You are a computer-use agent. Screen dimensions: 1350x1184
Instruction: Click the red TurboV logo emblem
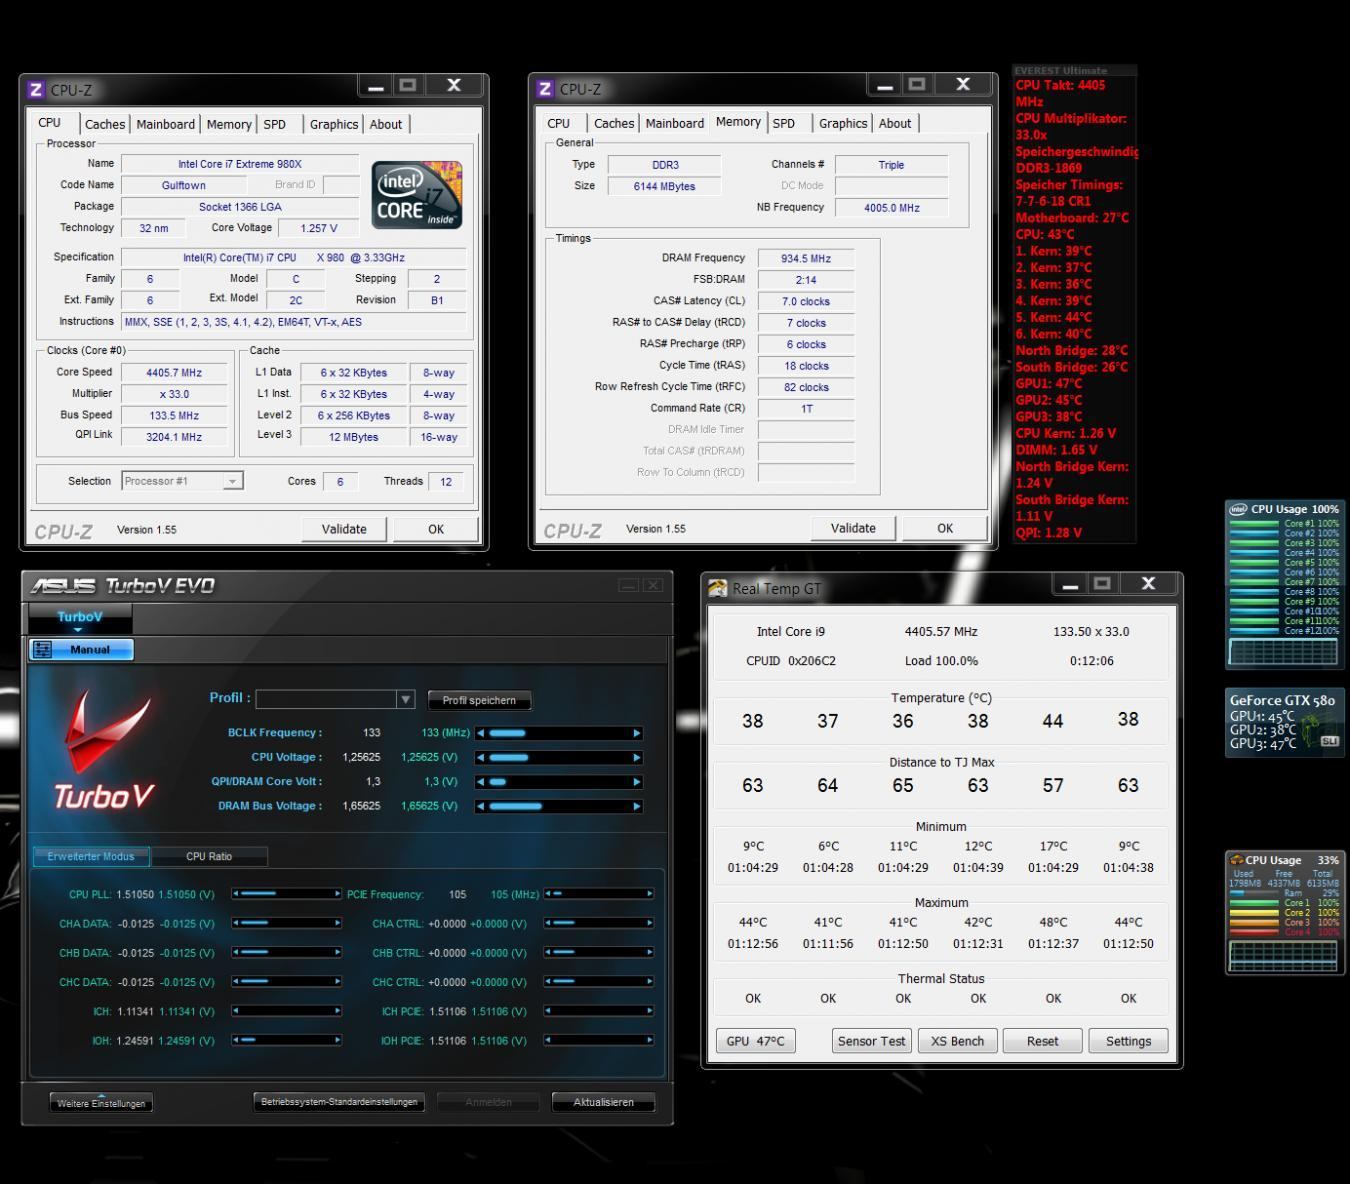(x=107, y=730)
